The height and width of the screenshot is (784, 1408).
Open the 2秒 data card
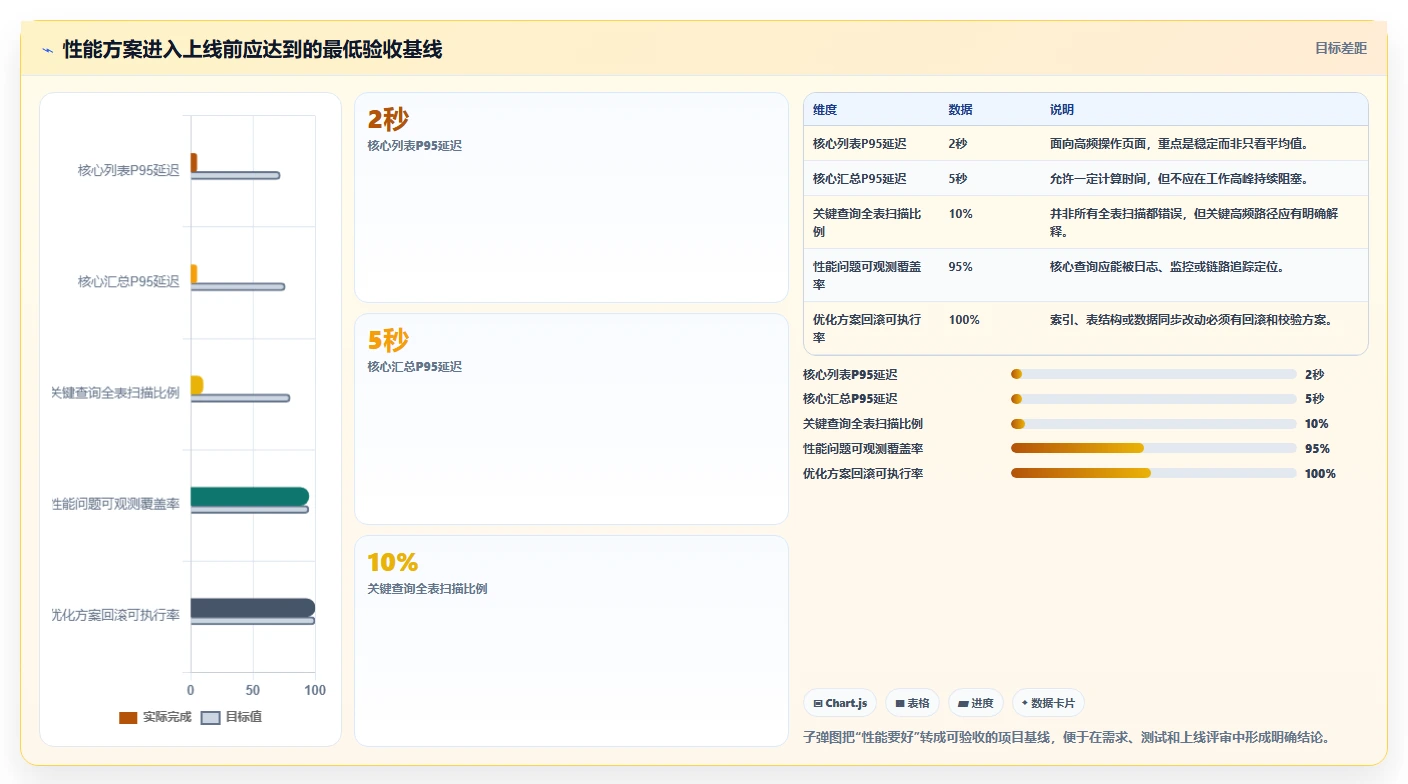pos(571,197)
